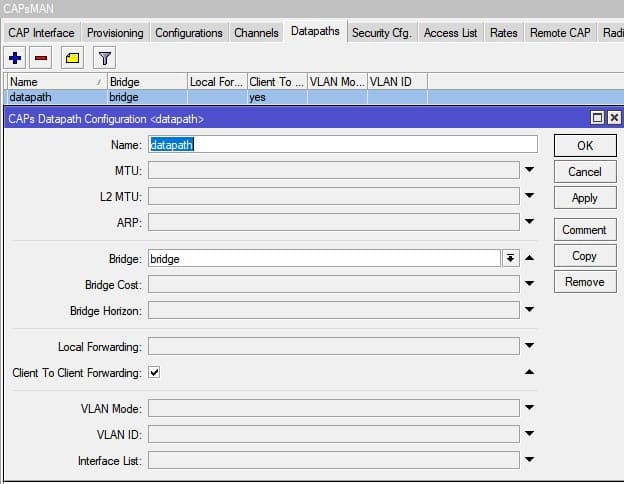Click the Cancel button
The image size is (624, 484).
[x=585, y=172]
